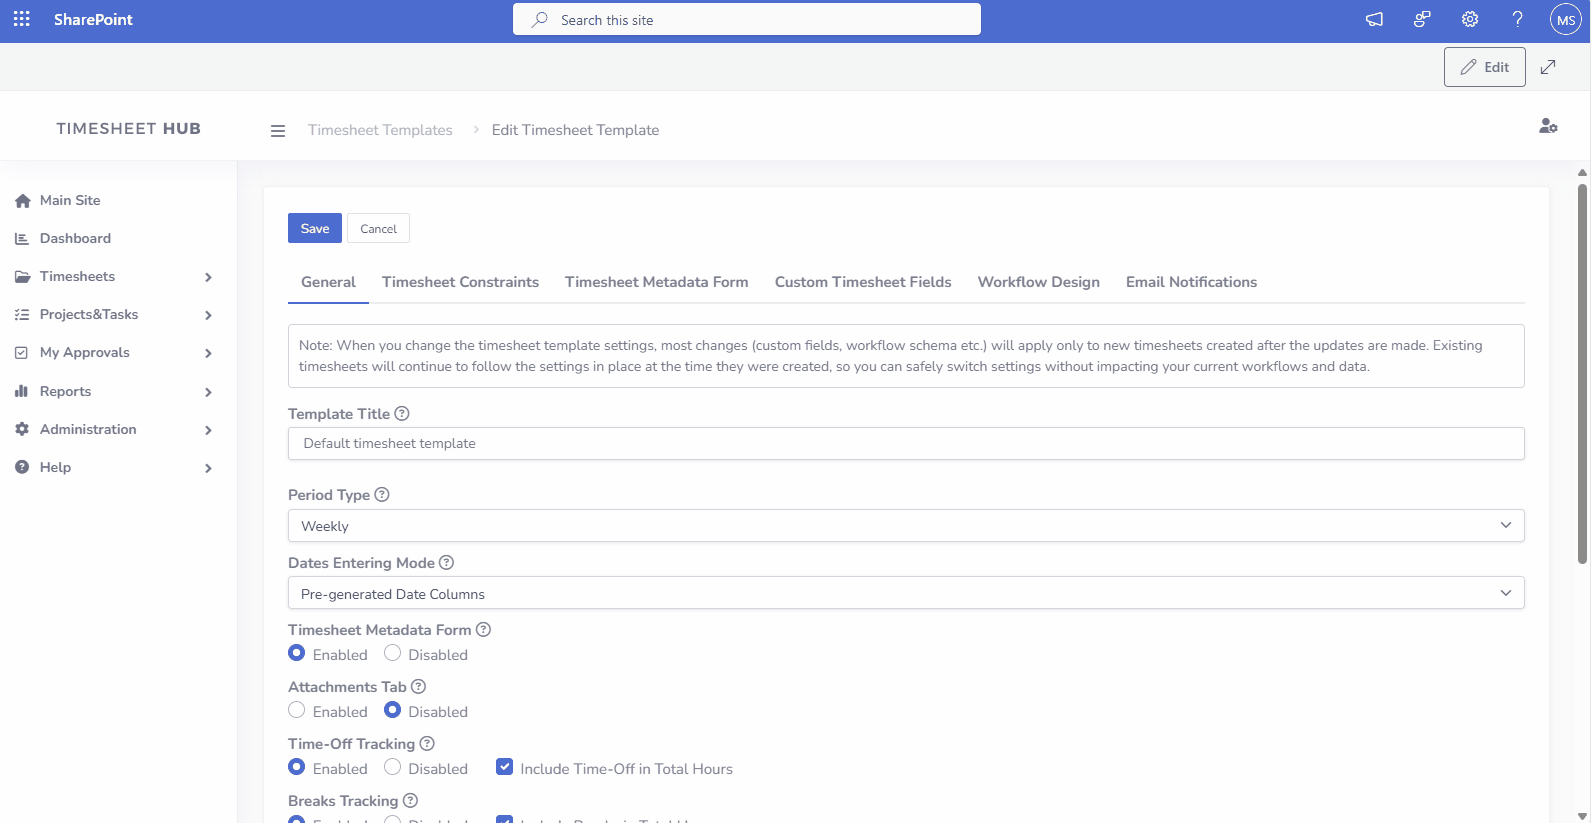Click the Template Title help tooltip icon
Screen dimensions: 1591x823
[x=402, y=414]
